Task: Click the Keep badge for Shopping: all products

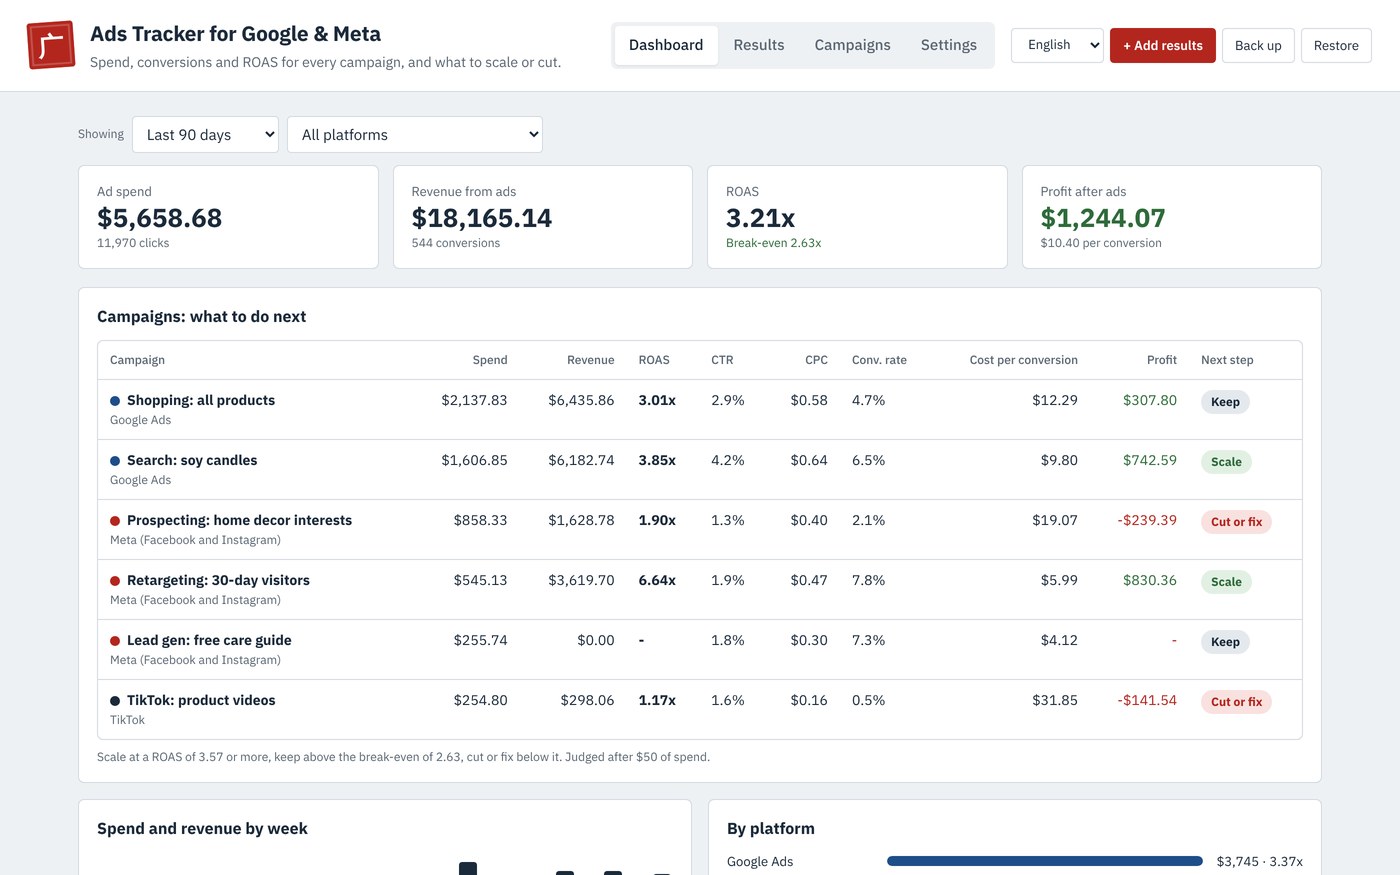Action: (1225, 402)
